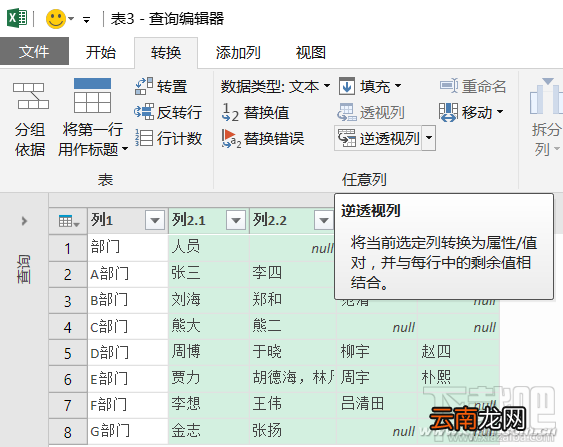This screenshot has height=447, width=563.
Task: Click the 重命名 rename button
Action: 473,86
